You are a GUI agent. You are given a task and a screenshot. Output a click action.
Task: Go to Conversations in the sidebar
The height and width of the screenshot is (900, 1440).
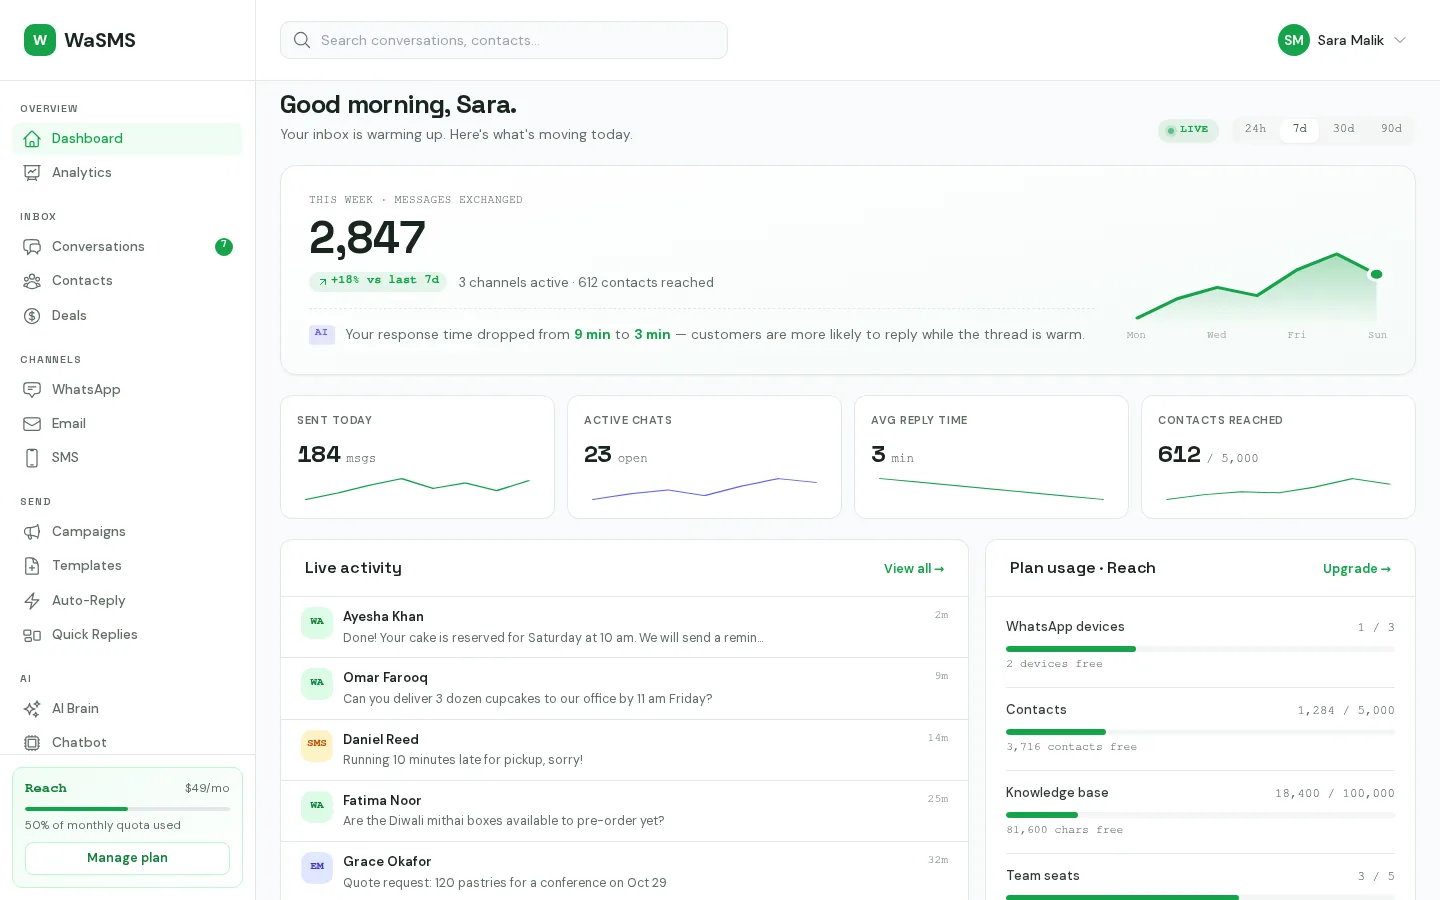point(127,247)
